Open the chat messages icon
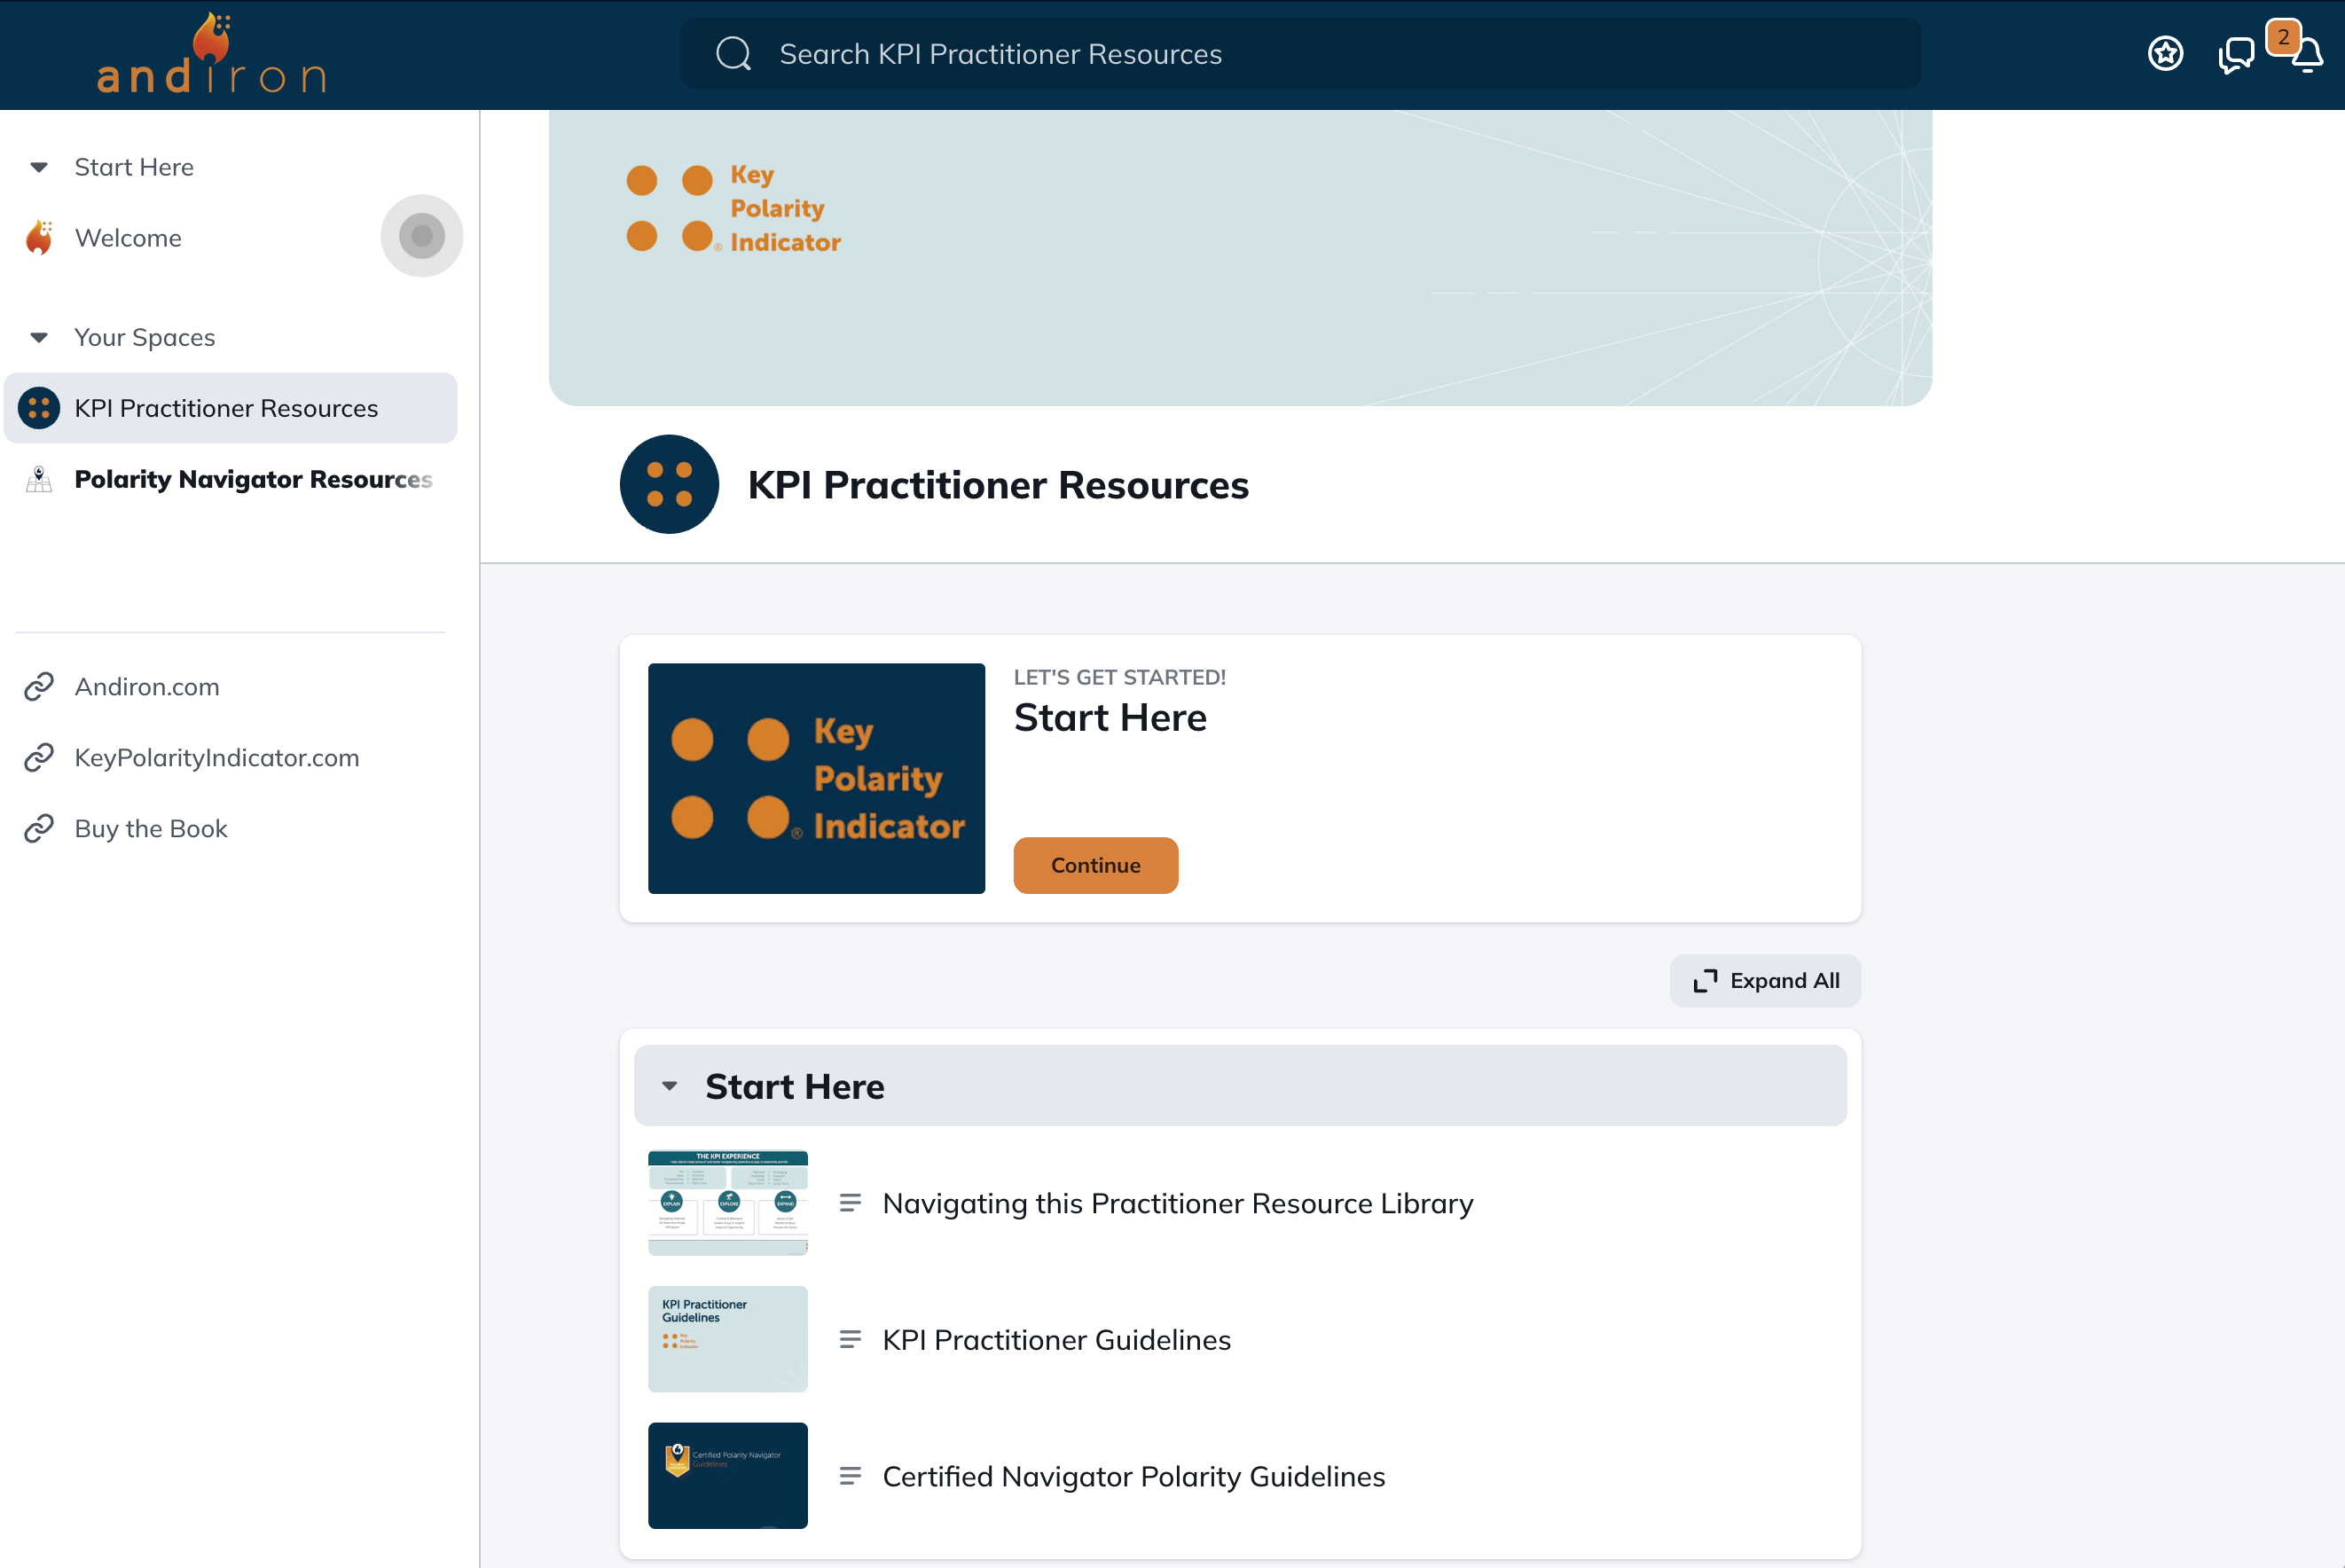 pyautogui.click(x=2236, y=55)
